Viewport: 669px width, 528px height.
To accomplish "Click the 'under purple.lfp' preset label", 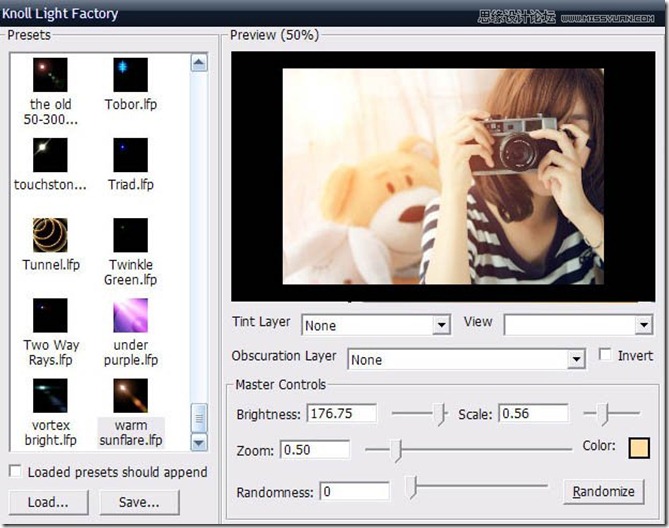I will (x=131, y=352).
